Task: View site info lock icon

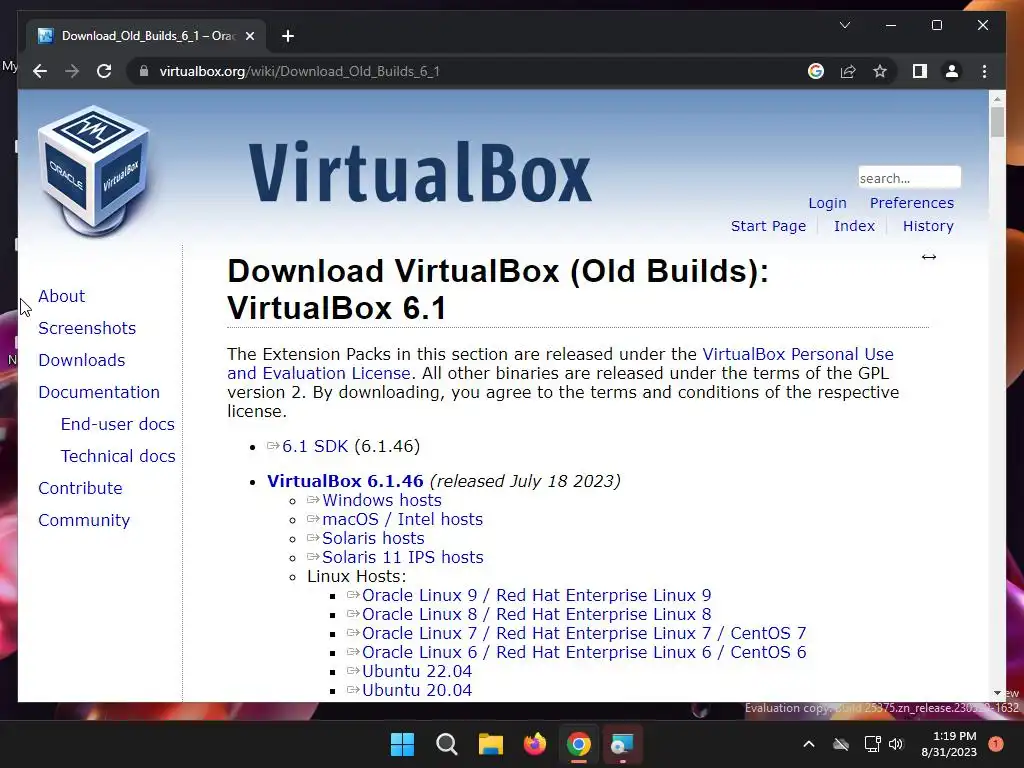Action: pos(144,71)
